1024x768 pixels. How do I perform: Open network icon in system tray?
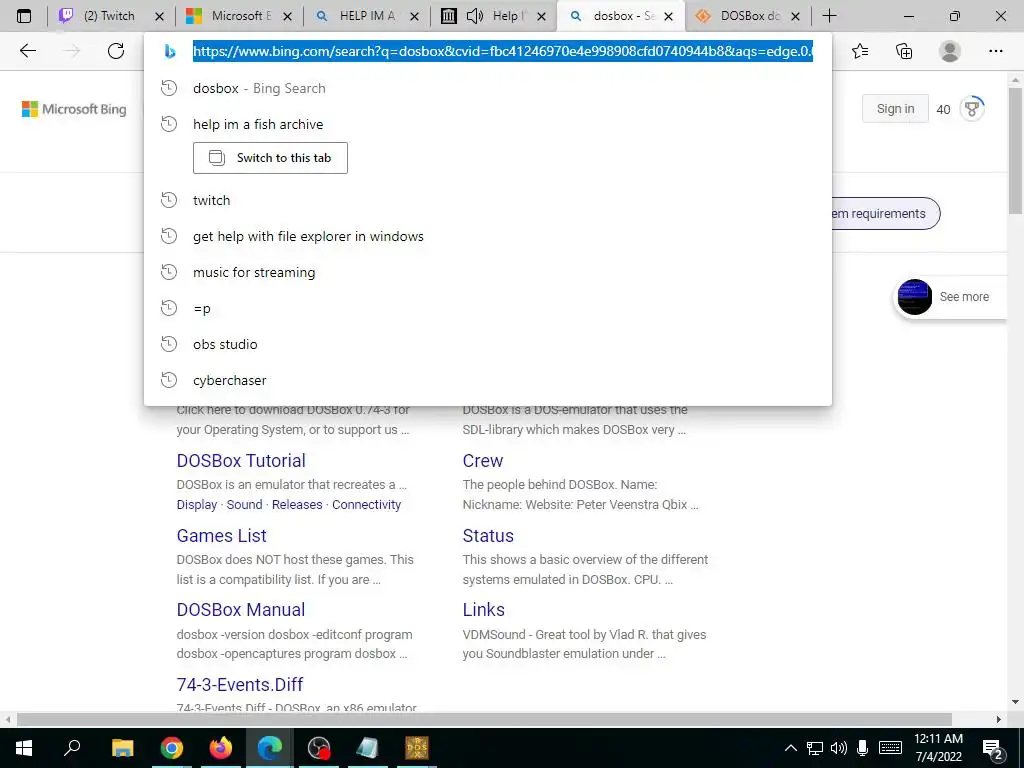point(814,748)
